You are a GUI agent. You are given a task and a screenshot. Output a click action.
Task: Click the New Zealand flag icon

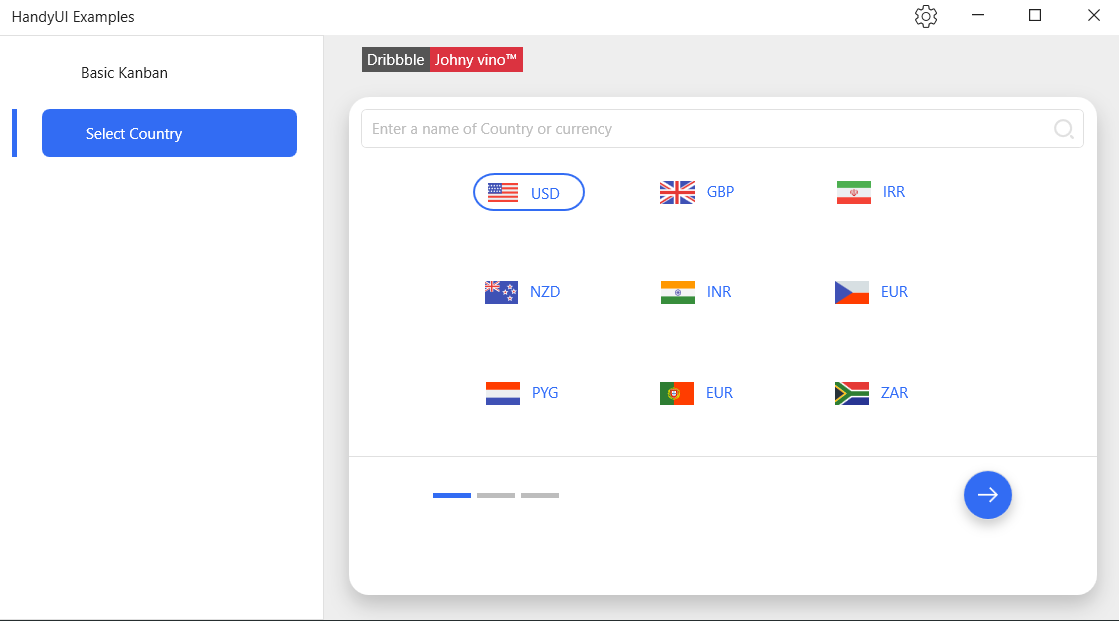pyautogui.click(x=502, y=292)
